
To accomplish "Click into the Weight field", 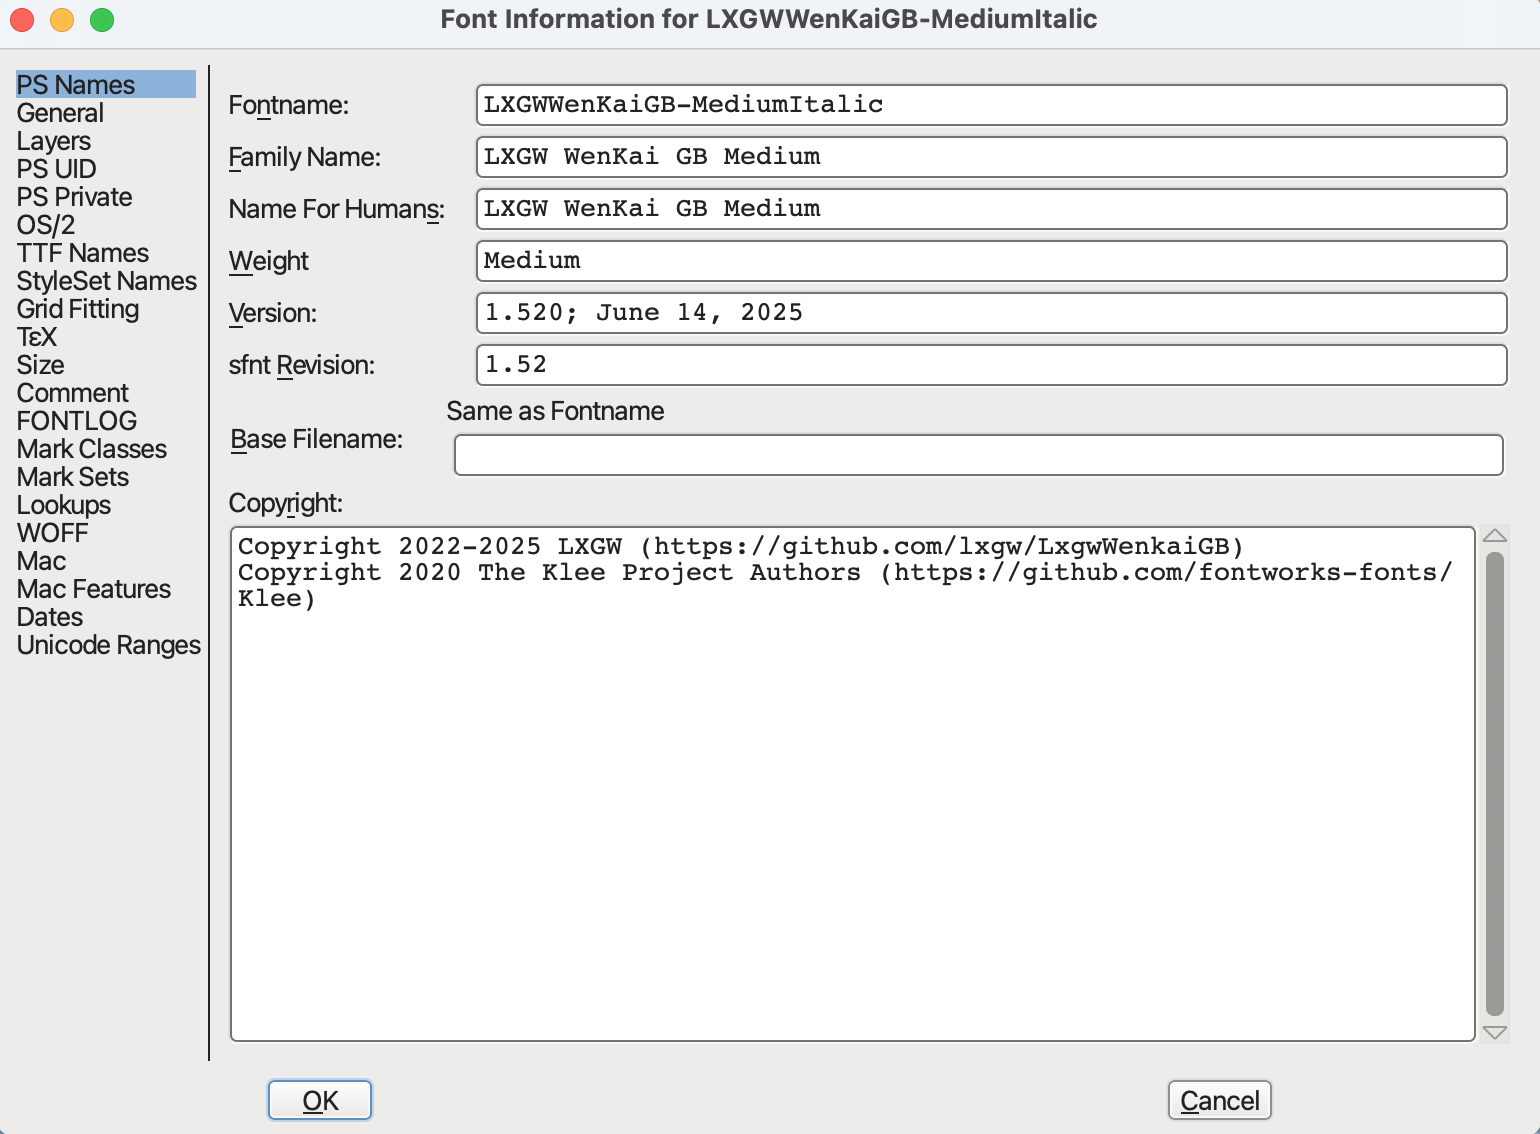I will [x=990, y=261].
